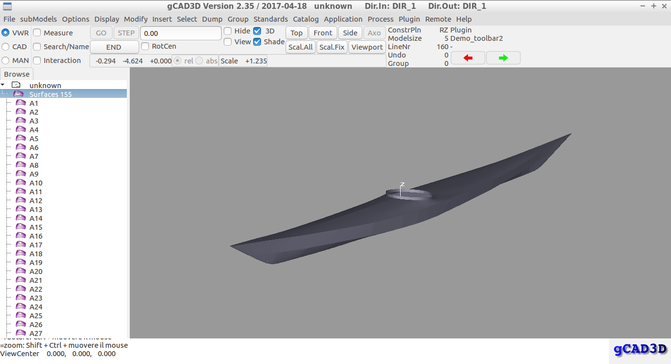Select surface A14 in the tree
The image size is (671, 364).
click(36, 218)
